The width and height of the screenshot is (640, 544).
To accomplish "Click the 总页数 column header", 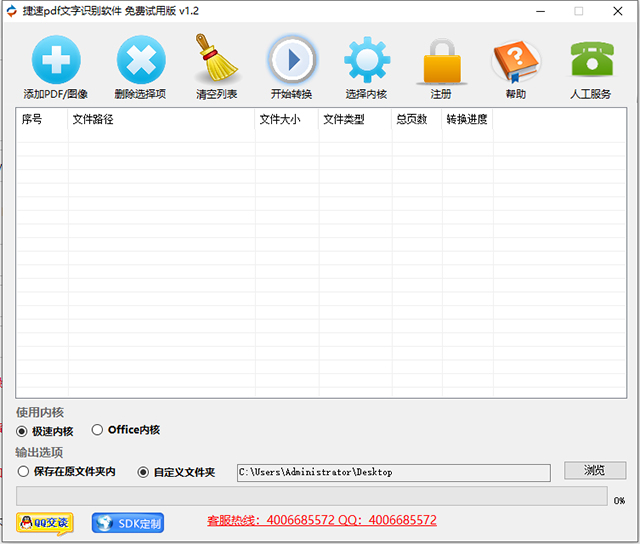I will point(417,119).
